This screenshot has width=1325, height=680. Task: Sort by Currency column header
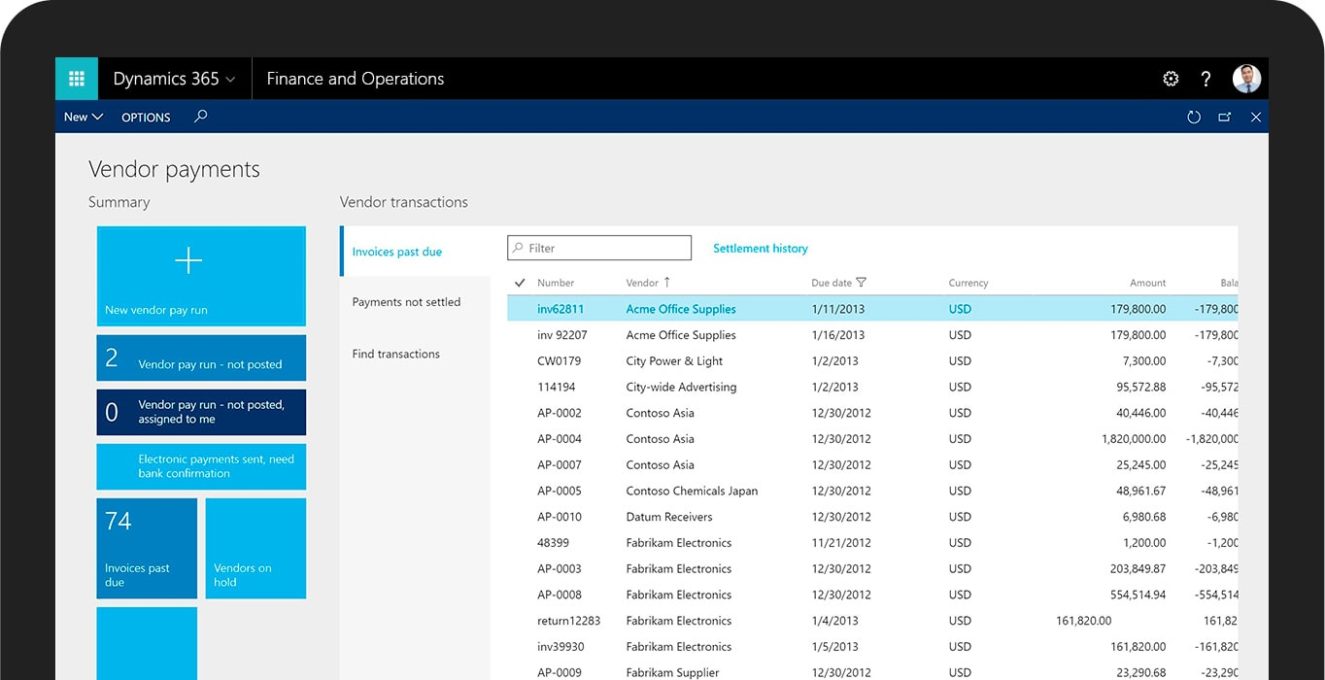pyautogui.click(x=968, y=283)
